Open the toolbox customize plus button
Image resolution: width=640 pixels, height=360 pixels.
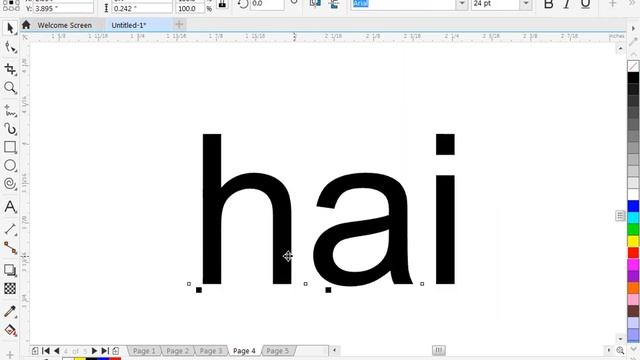pyautogui.click(x=10, y=355)
